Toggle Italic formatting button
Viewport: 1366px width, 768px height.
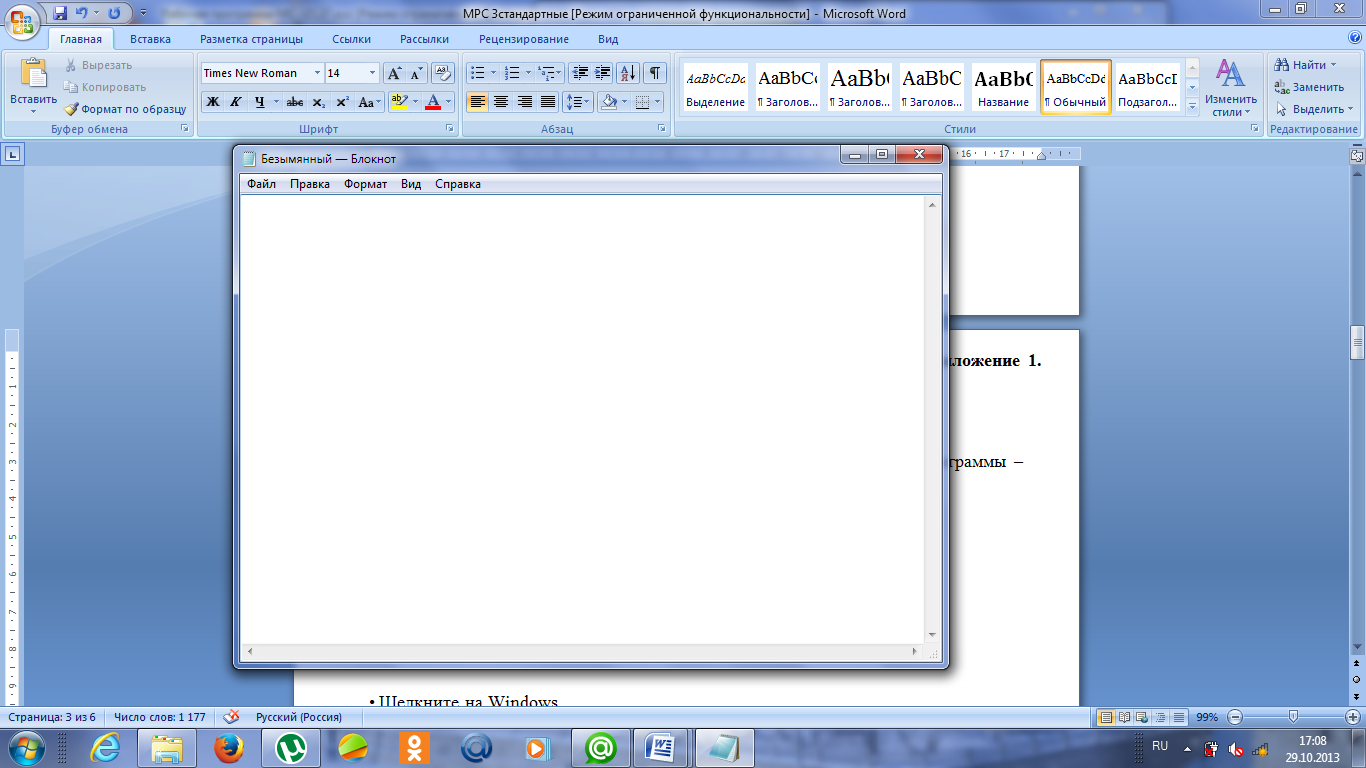236,102
